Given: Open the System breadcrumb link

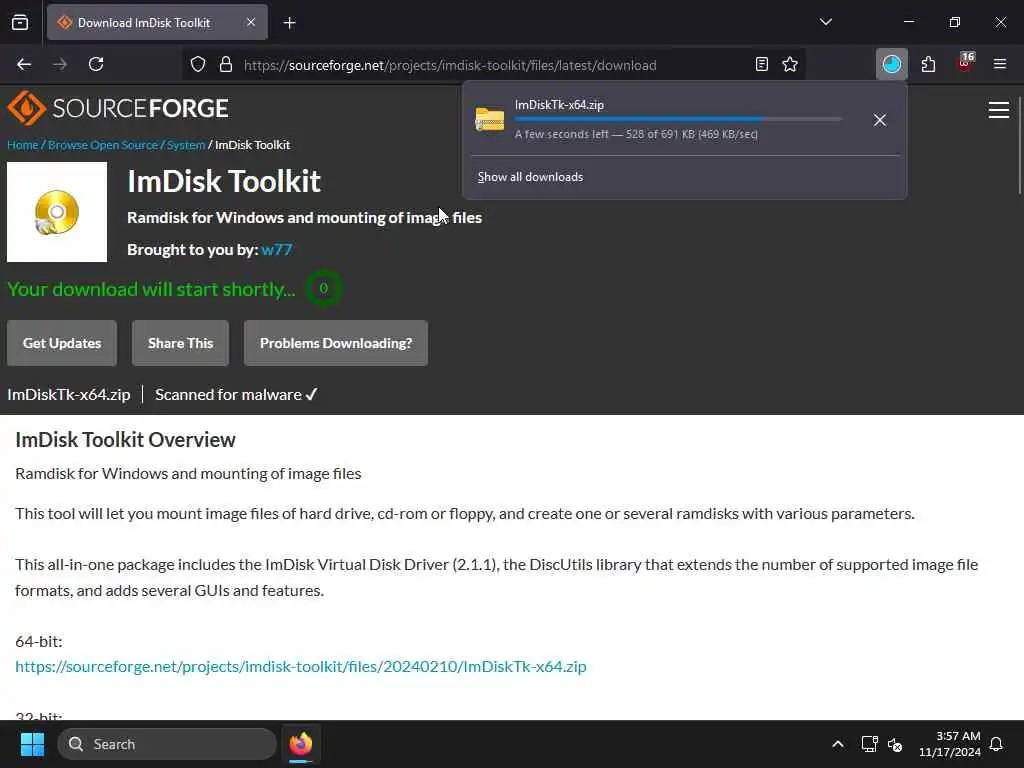Looking at the screenshot, I should (x=186, y=145).
